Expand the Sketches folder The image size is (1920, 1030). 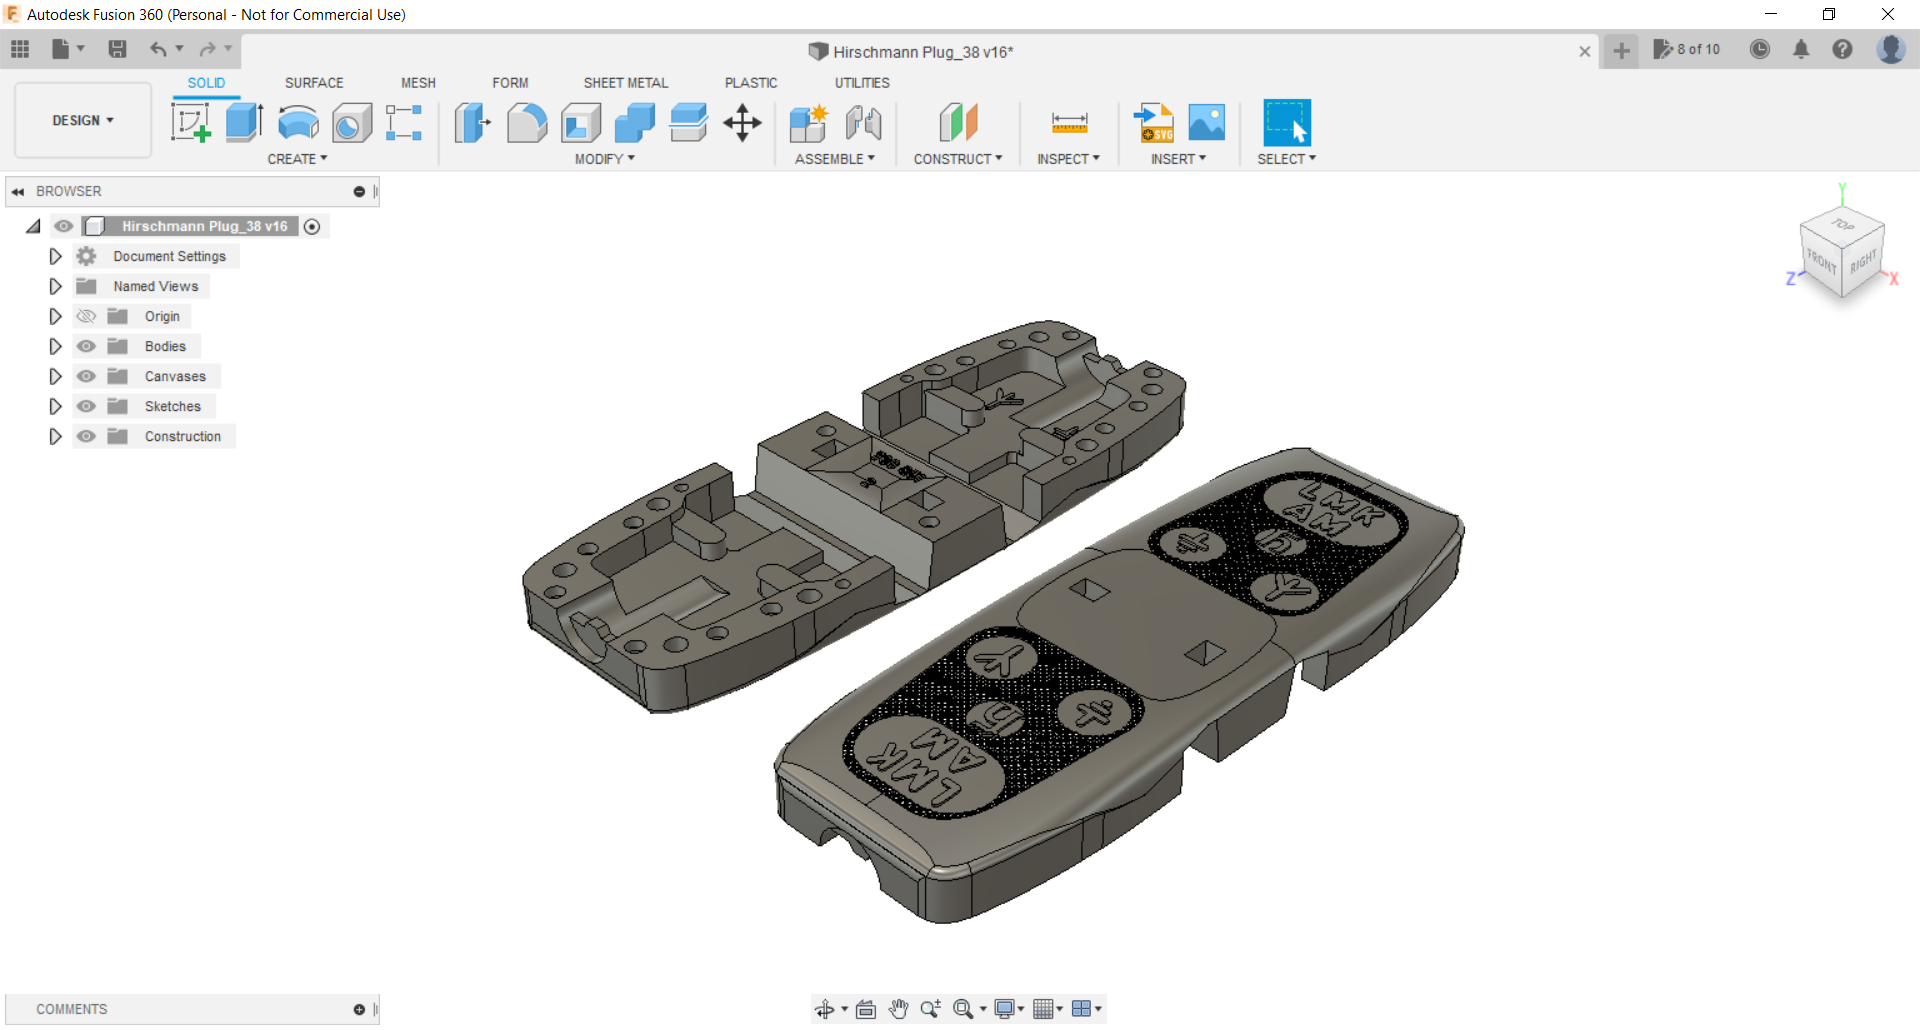tap(55, 406)
